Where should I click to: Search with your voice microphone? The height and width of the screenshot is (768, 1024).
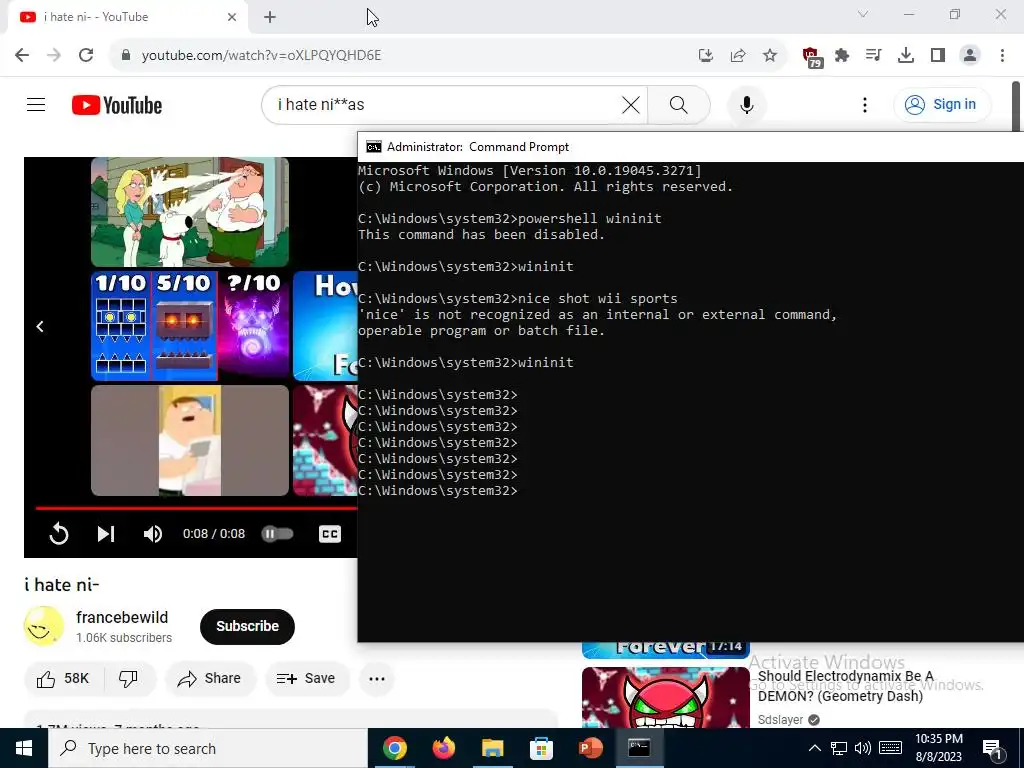coord(746,104)
